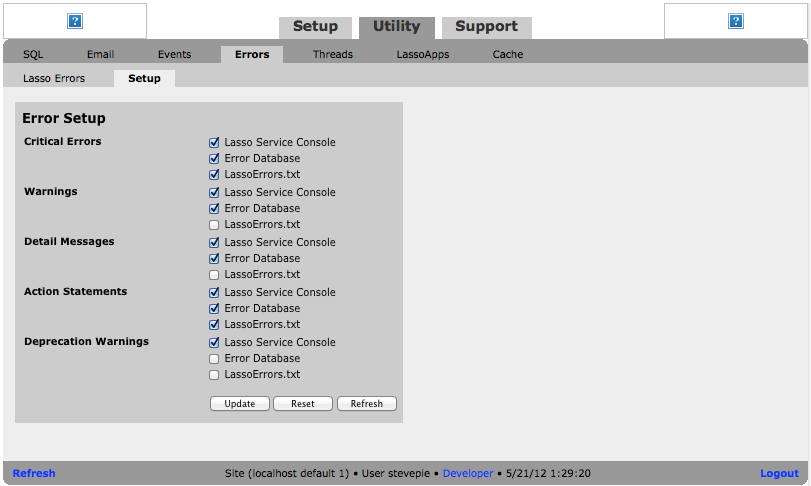Viewport: 811px width, 486px height.
Task: Go to the SQL section
Action: coord(33,55)
